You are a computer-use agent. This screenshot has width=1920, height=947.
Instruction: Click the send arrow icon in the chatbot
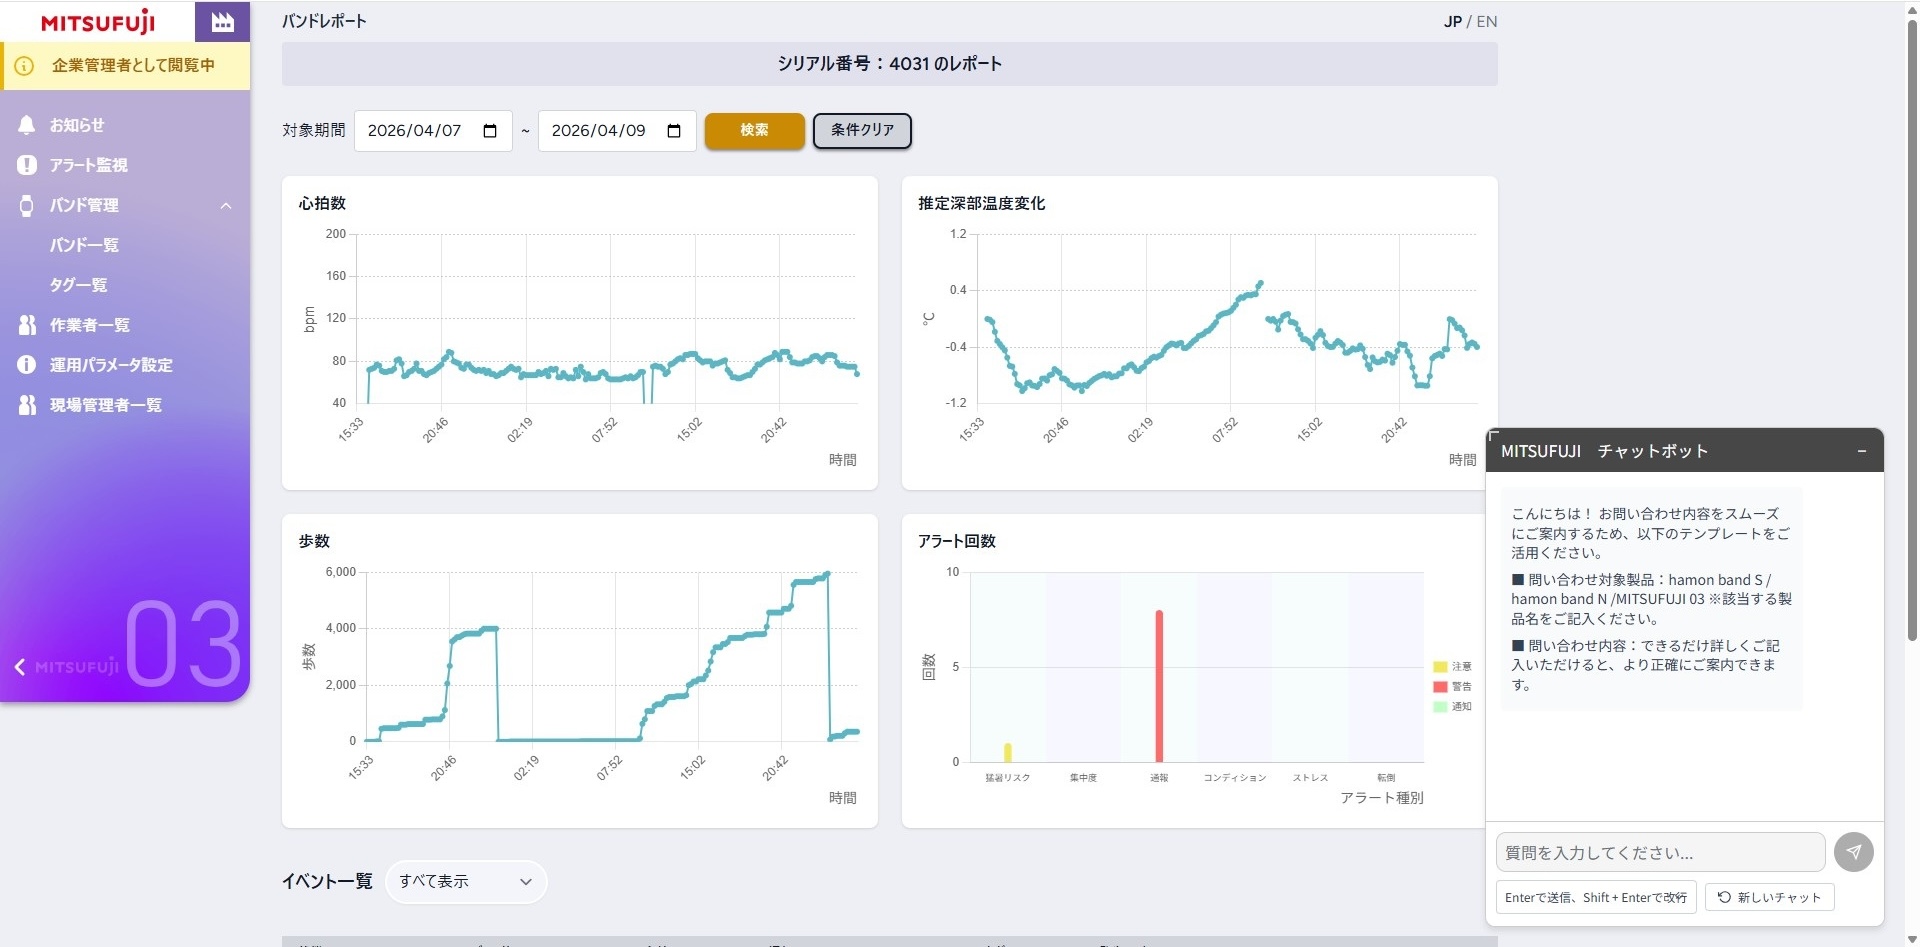pos(1853,852)
